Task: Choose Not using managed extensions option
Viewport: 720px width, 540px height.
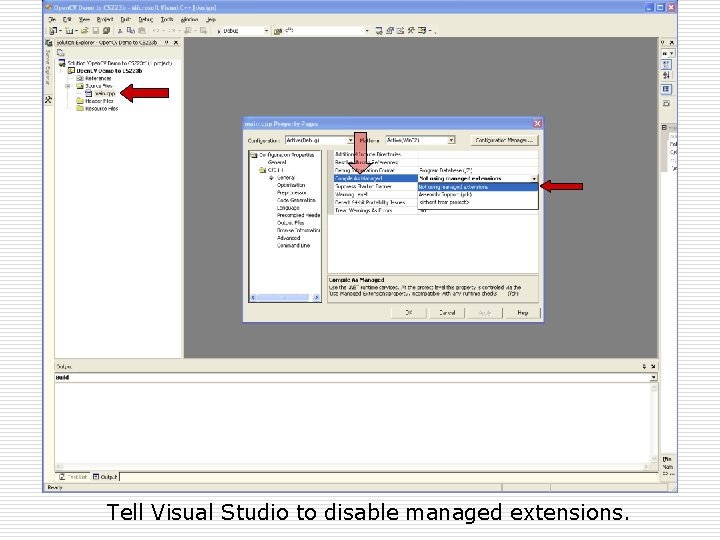Action: click(478, 187)
